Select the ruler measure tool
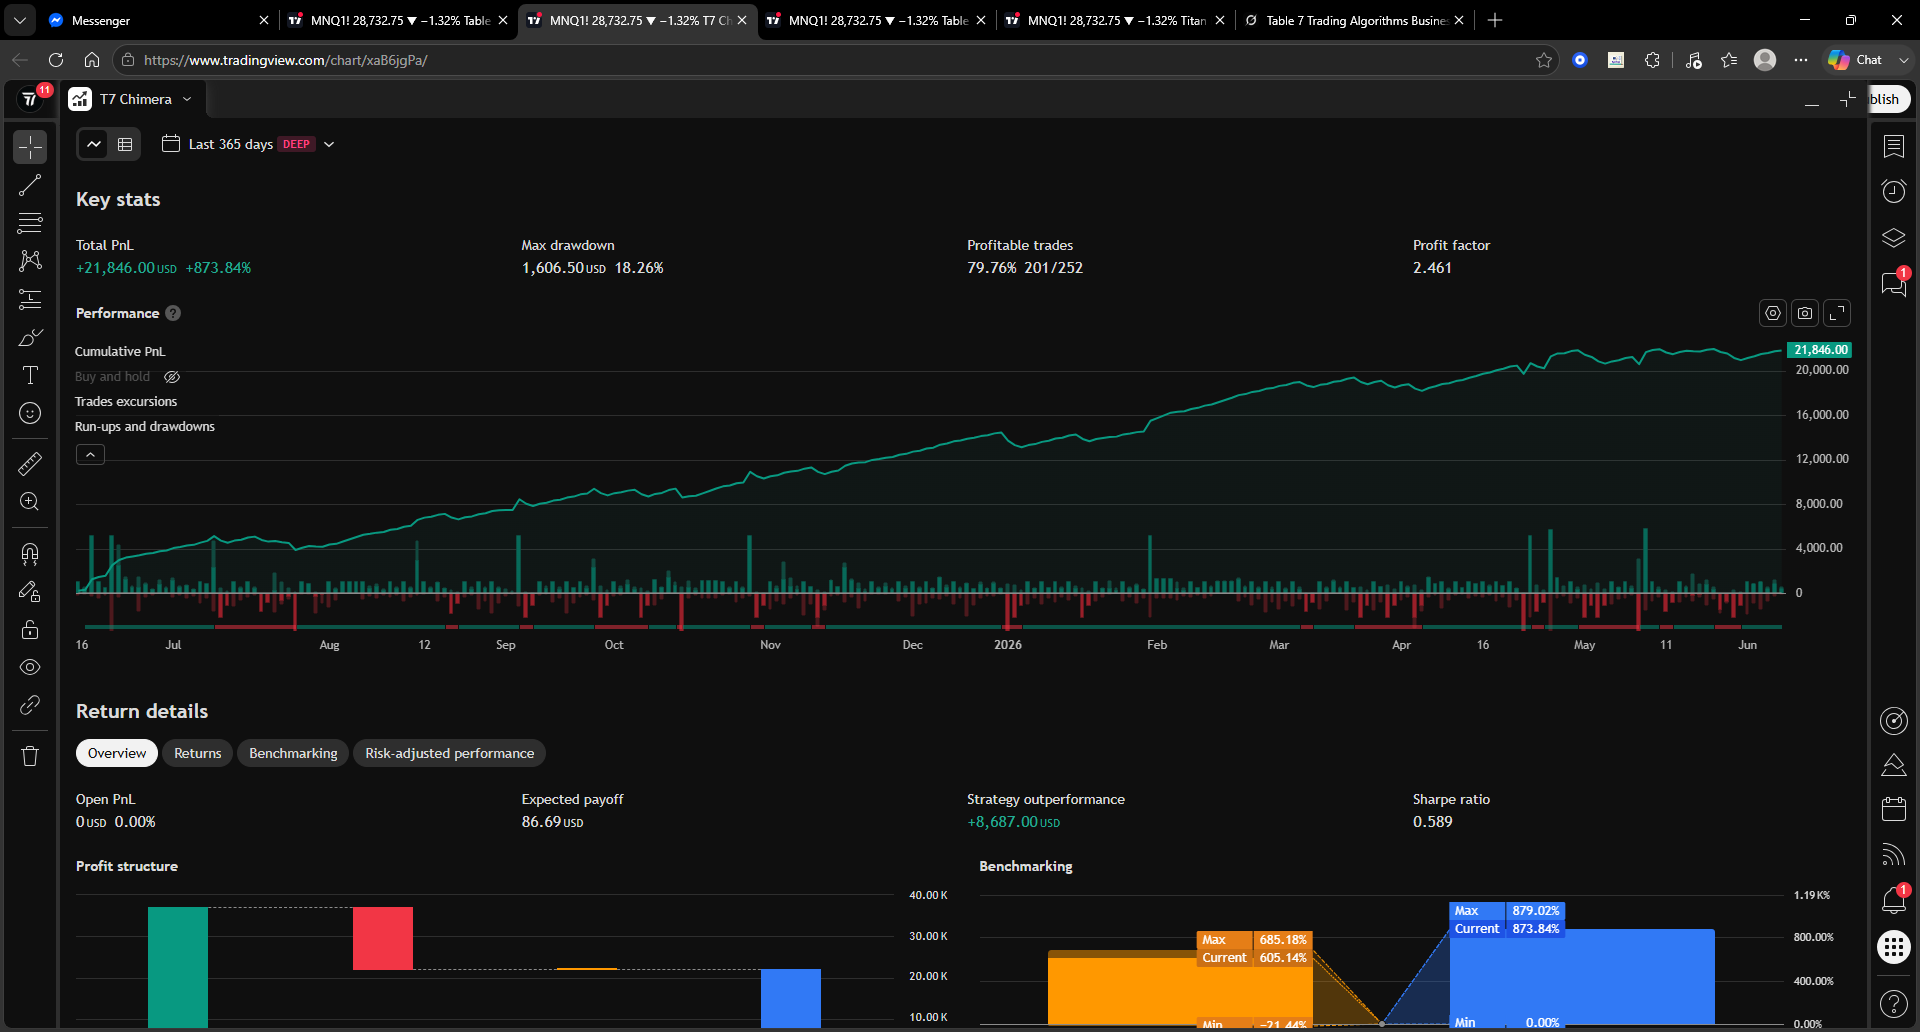This screenshot has height=1032, width=1920. tap(30, 463)
